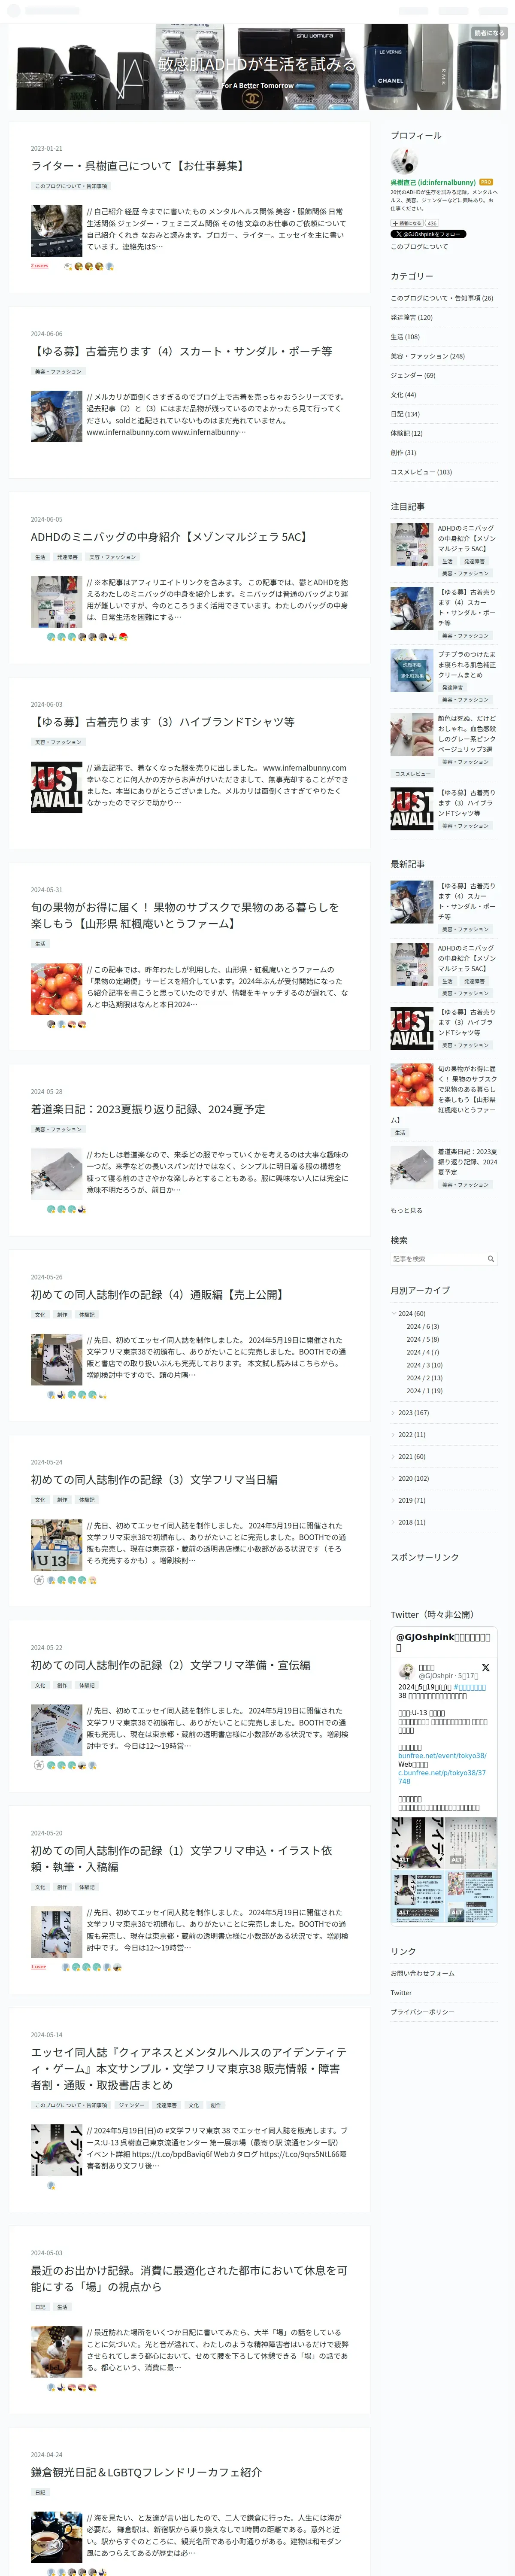Click the bunfree.net/event/tokyo38 link in tweet
The height and width of the screenshot is (2576, 515).
click(442, 1755)
